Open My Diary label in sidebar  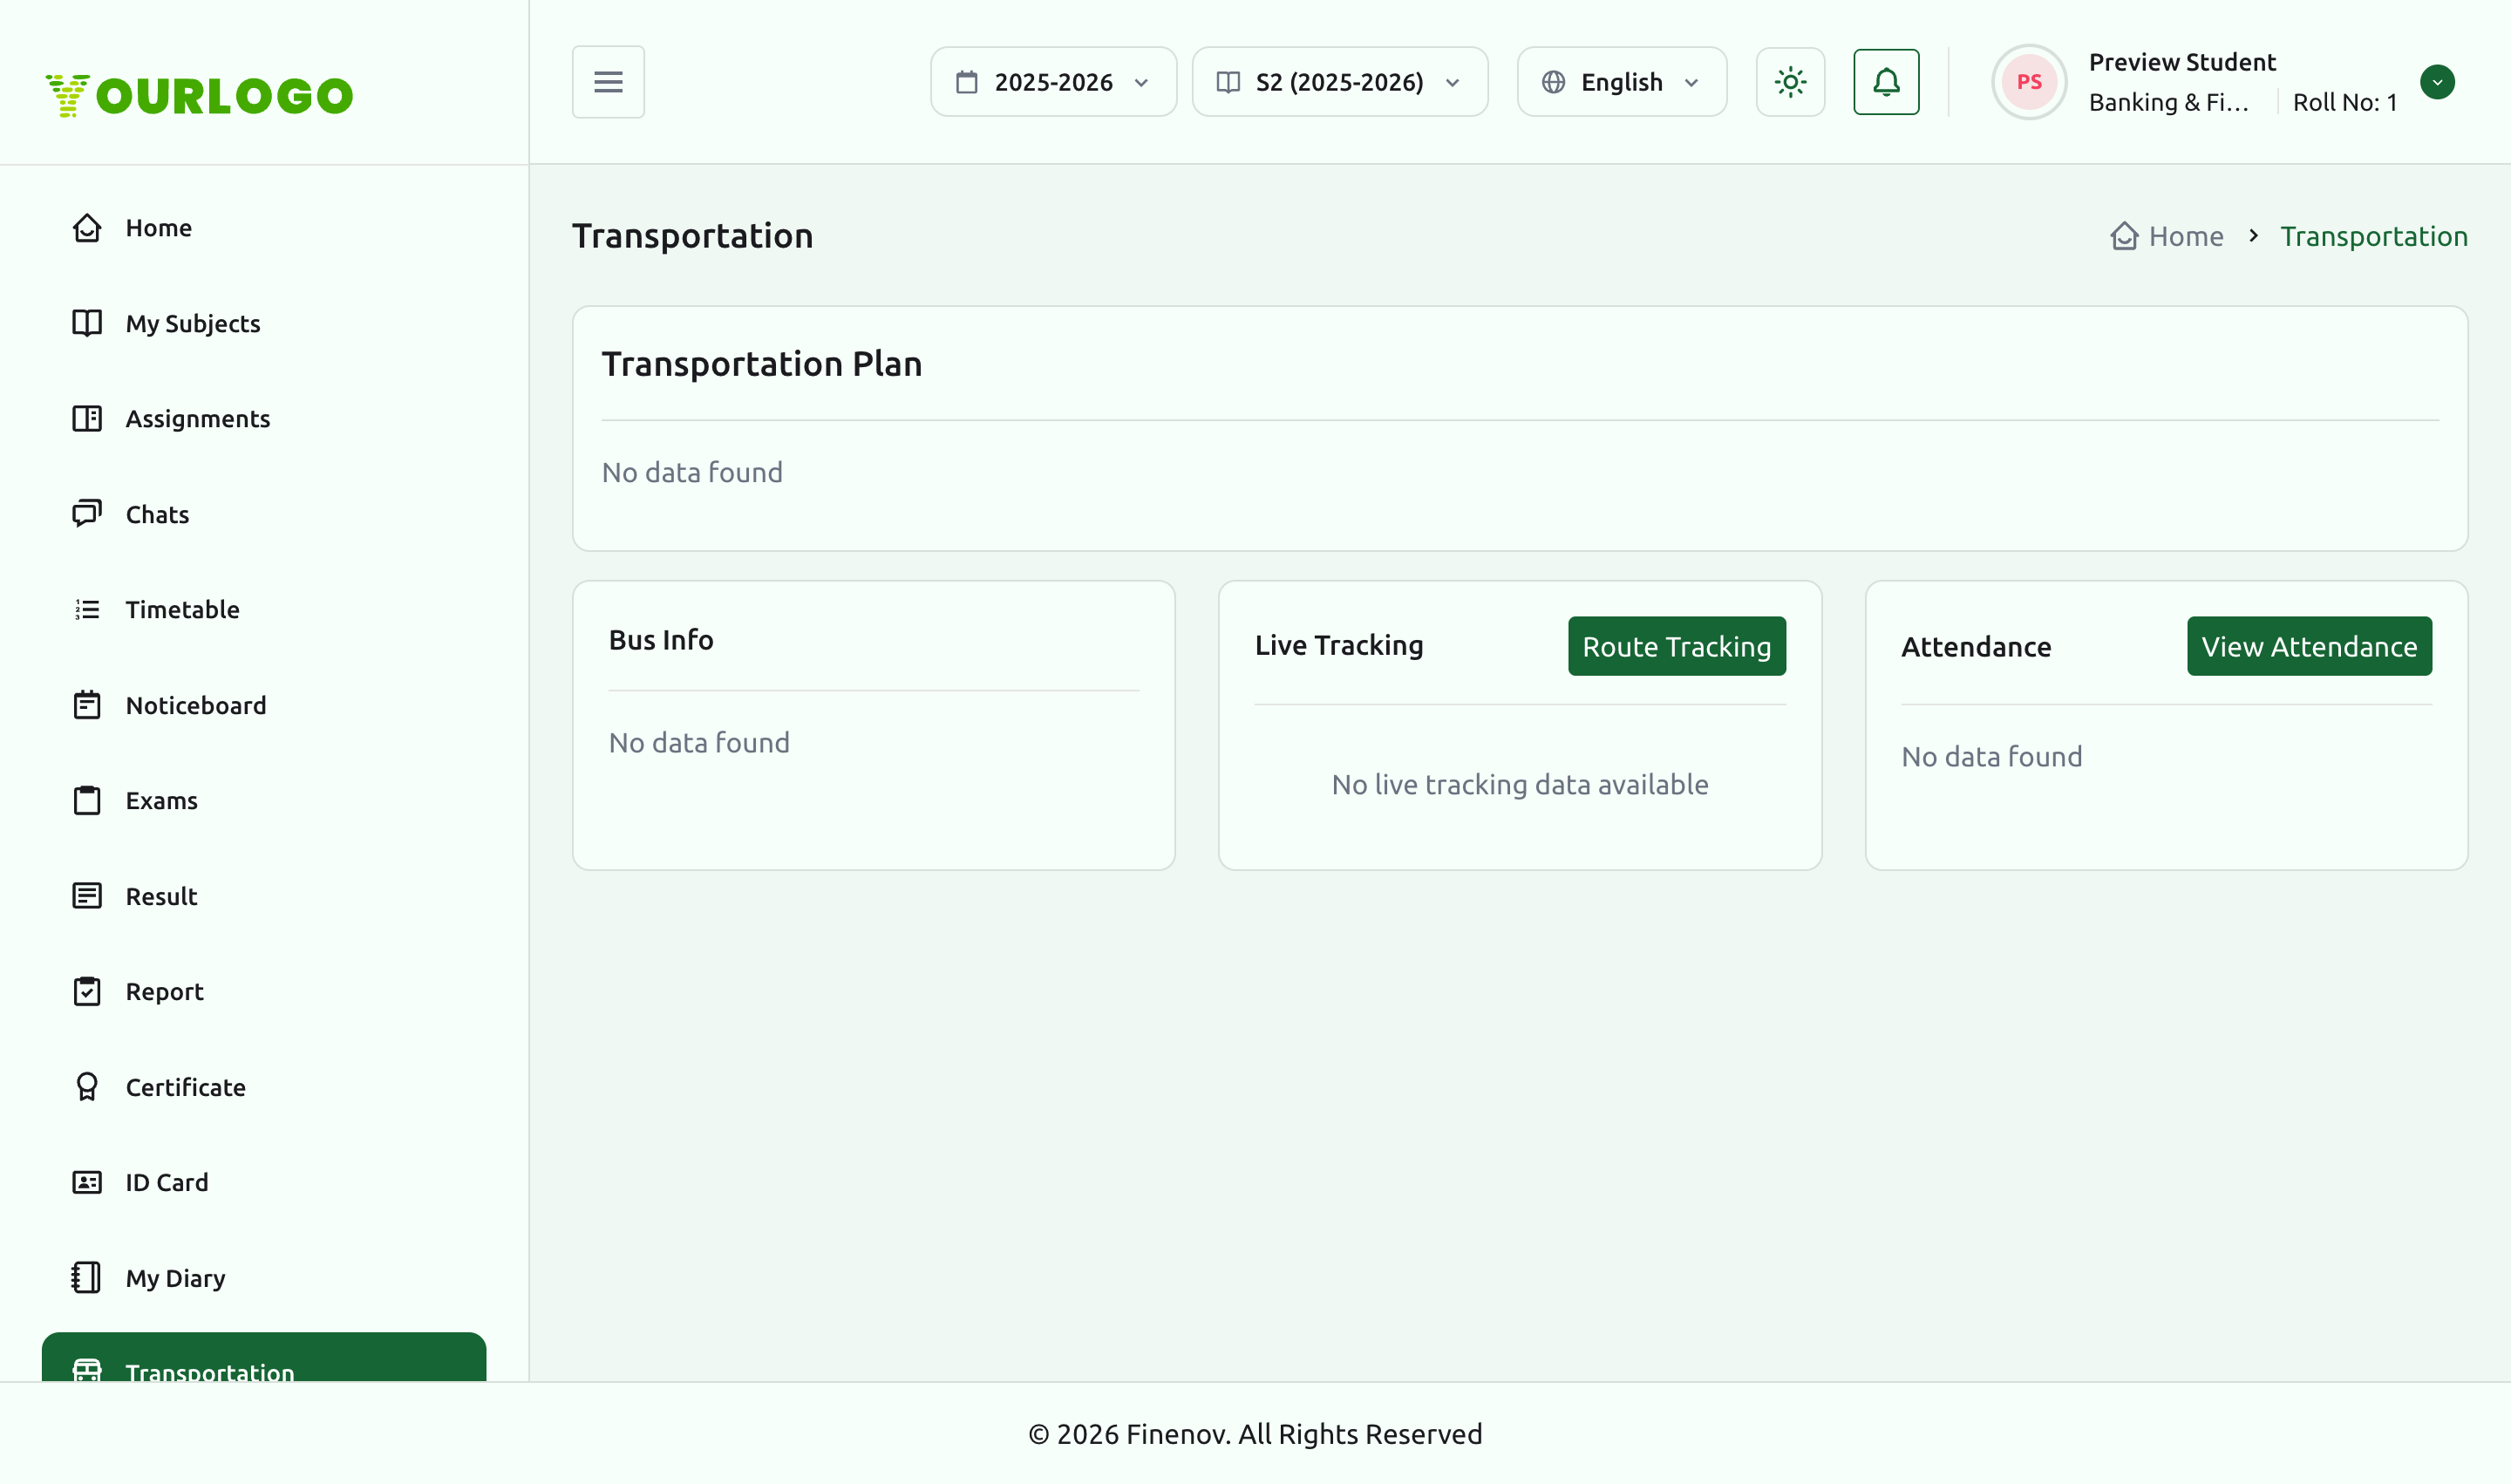pyautogui.click(x=175, y=1278)
